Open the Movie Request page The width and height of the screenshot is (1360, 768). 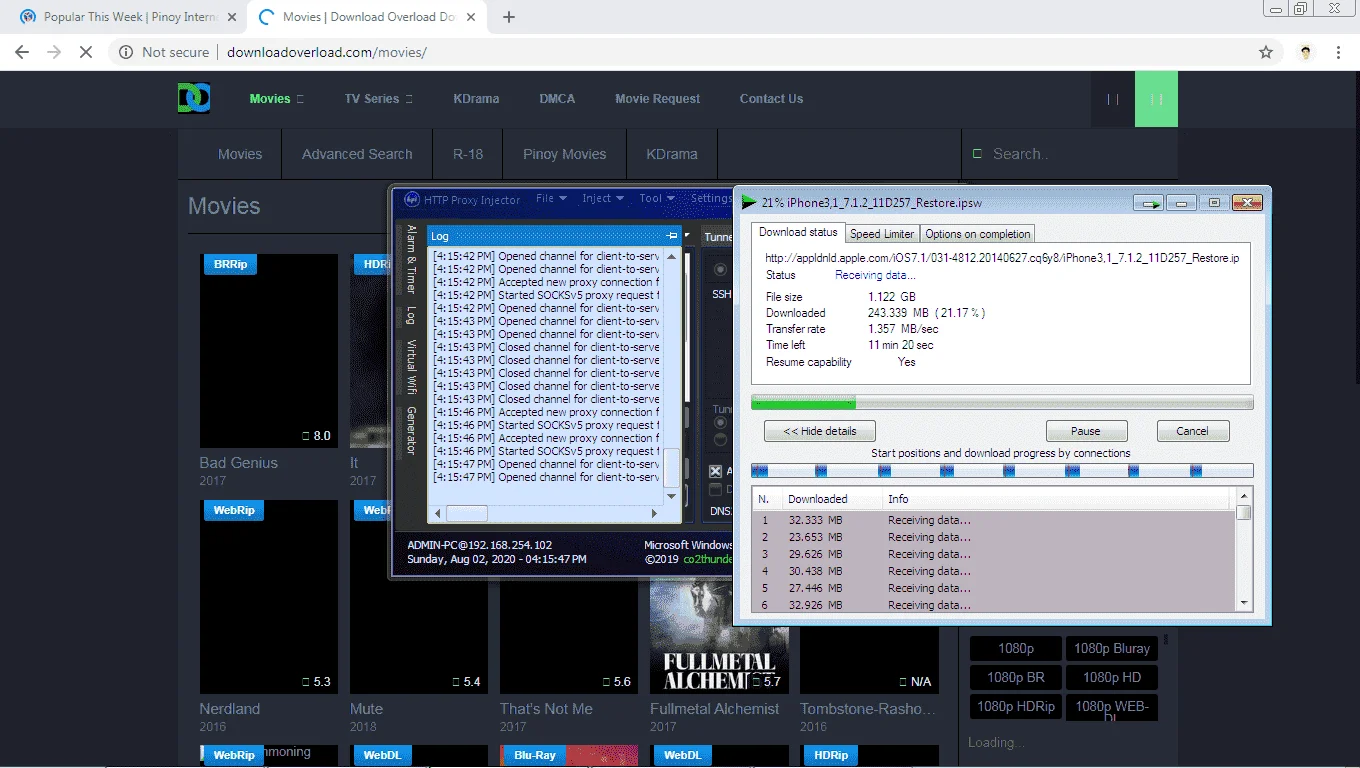click(658, 99)
